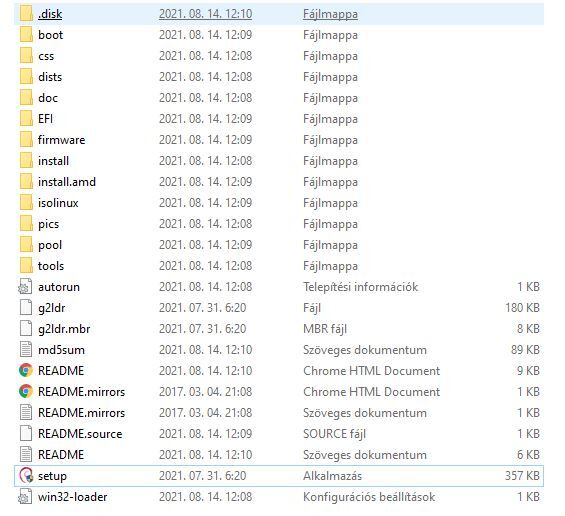Click Chrome icon of README.mirrors HTML file
Image resolution: width=565 pixels, height=516 pixels.
[x=26, y=392]
